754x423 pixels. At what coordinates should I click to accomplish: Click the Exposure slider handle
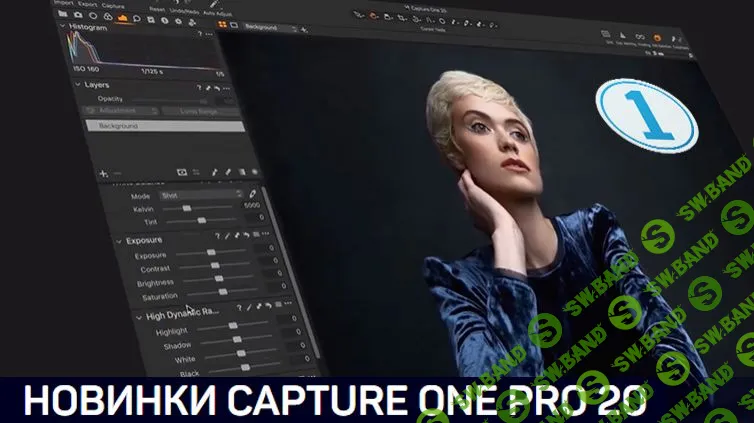point(211,252)
